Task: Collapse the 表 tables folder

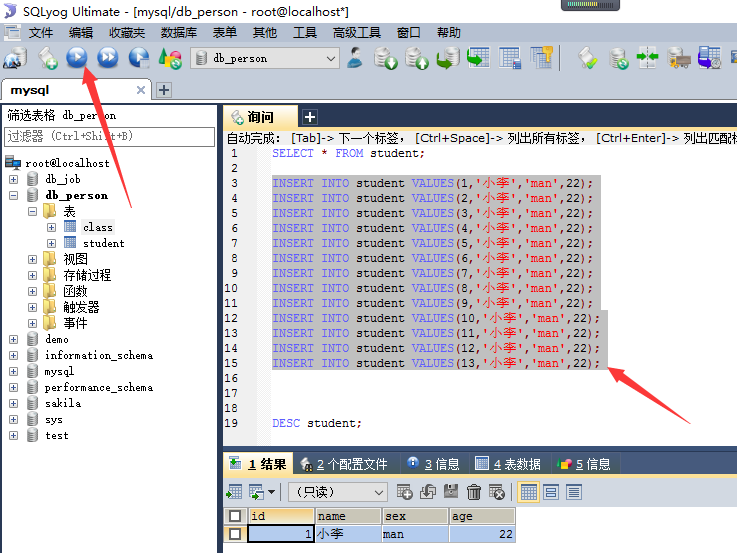Action: [32, 211]
